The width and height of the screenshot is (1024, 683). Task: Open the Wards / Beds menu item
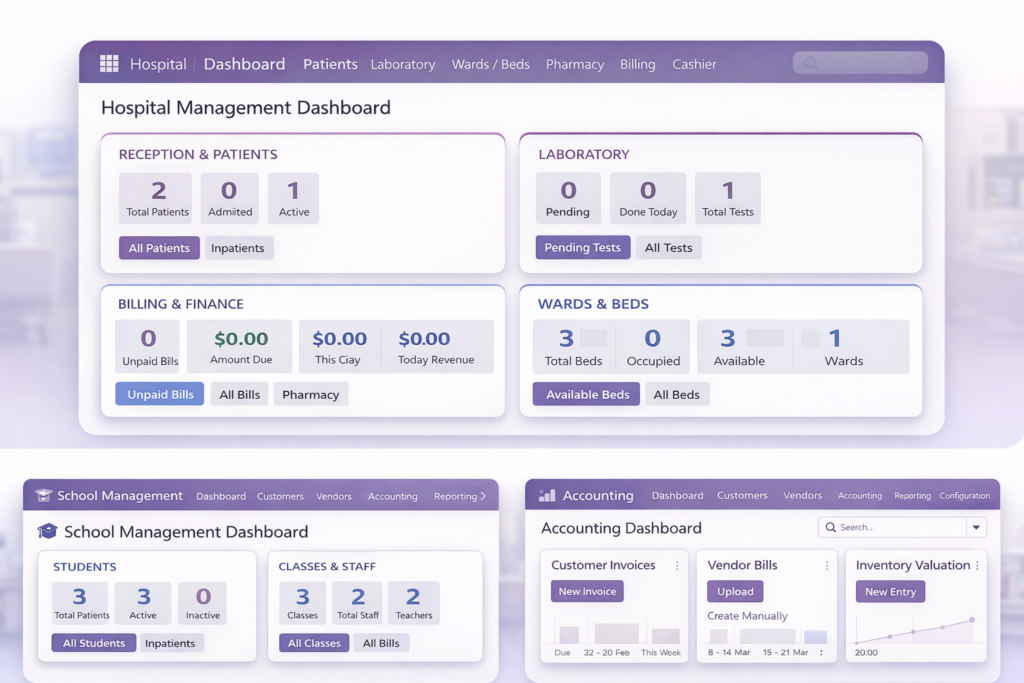[x=490, y=64]
